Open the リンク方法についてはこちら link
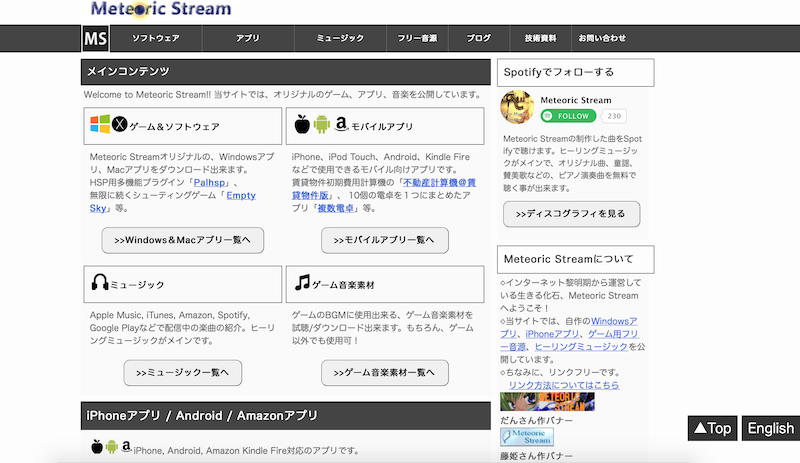800x463 pixels. [564, 385]
